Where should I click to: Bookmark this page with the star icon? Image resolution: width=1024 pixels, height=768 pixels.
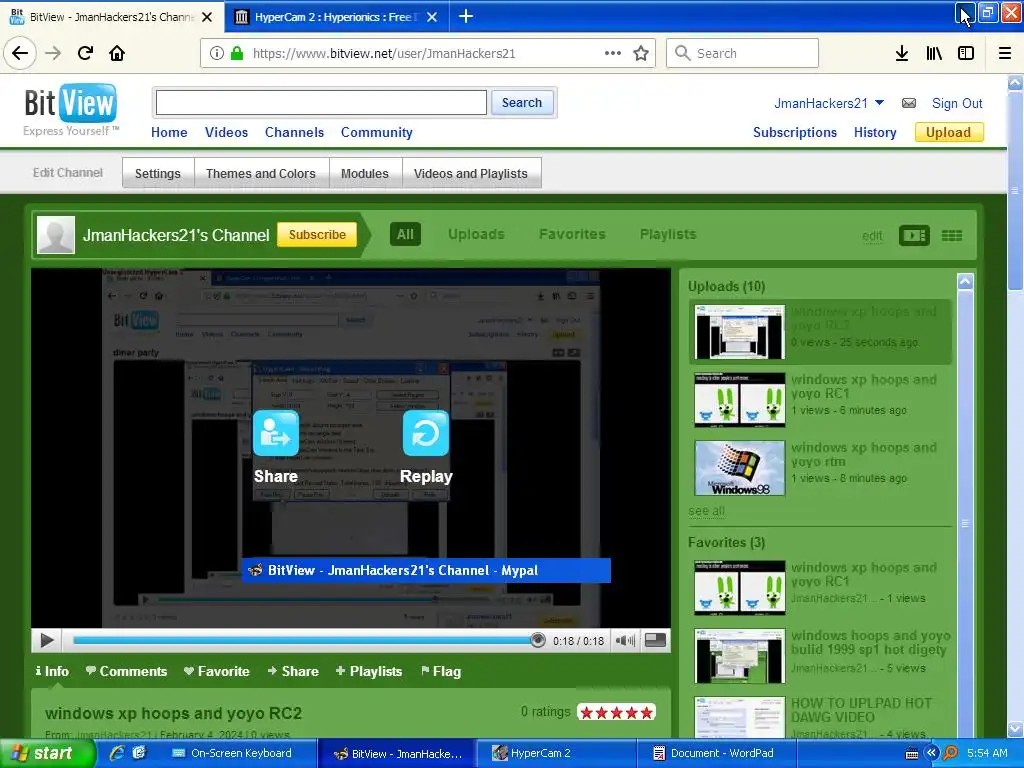tap(641, 53)
